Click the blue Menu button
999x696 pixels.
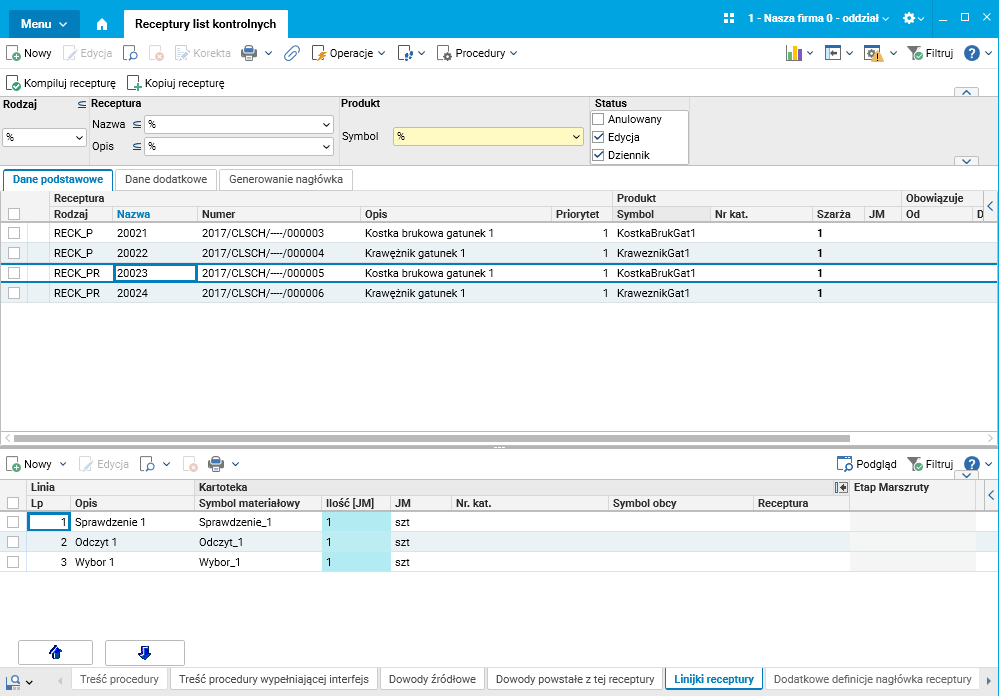(x=43, y=23)
